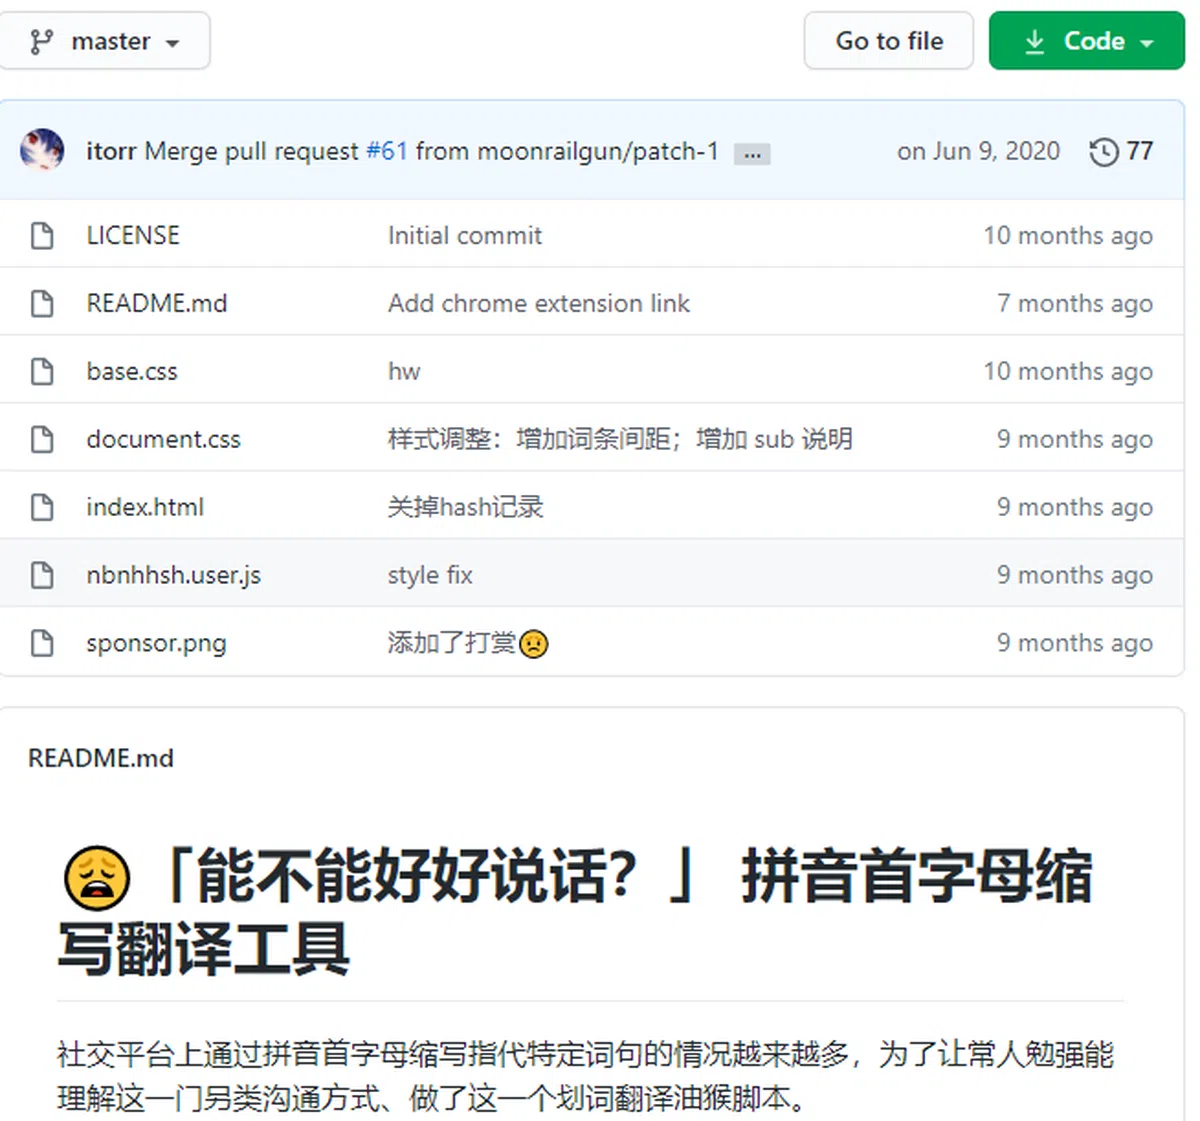Open the nbnhhsh.user.js file
1200x1121 pixels.
[x=173, y=575]
